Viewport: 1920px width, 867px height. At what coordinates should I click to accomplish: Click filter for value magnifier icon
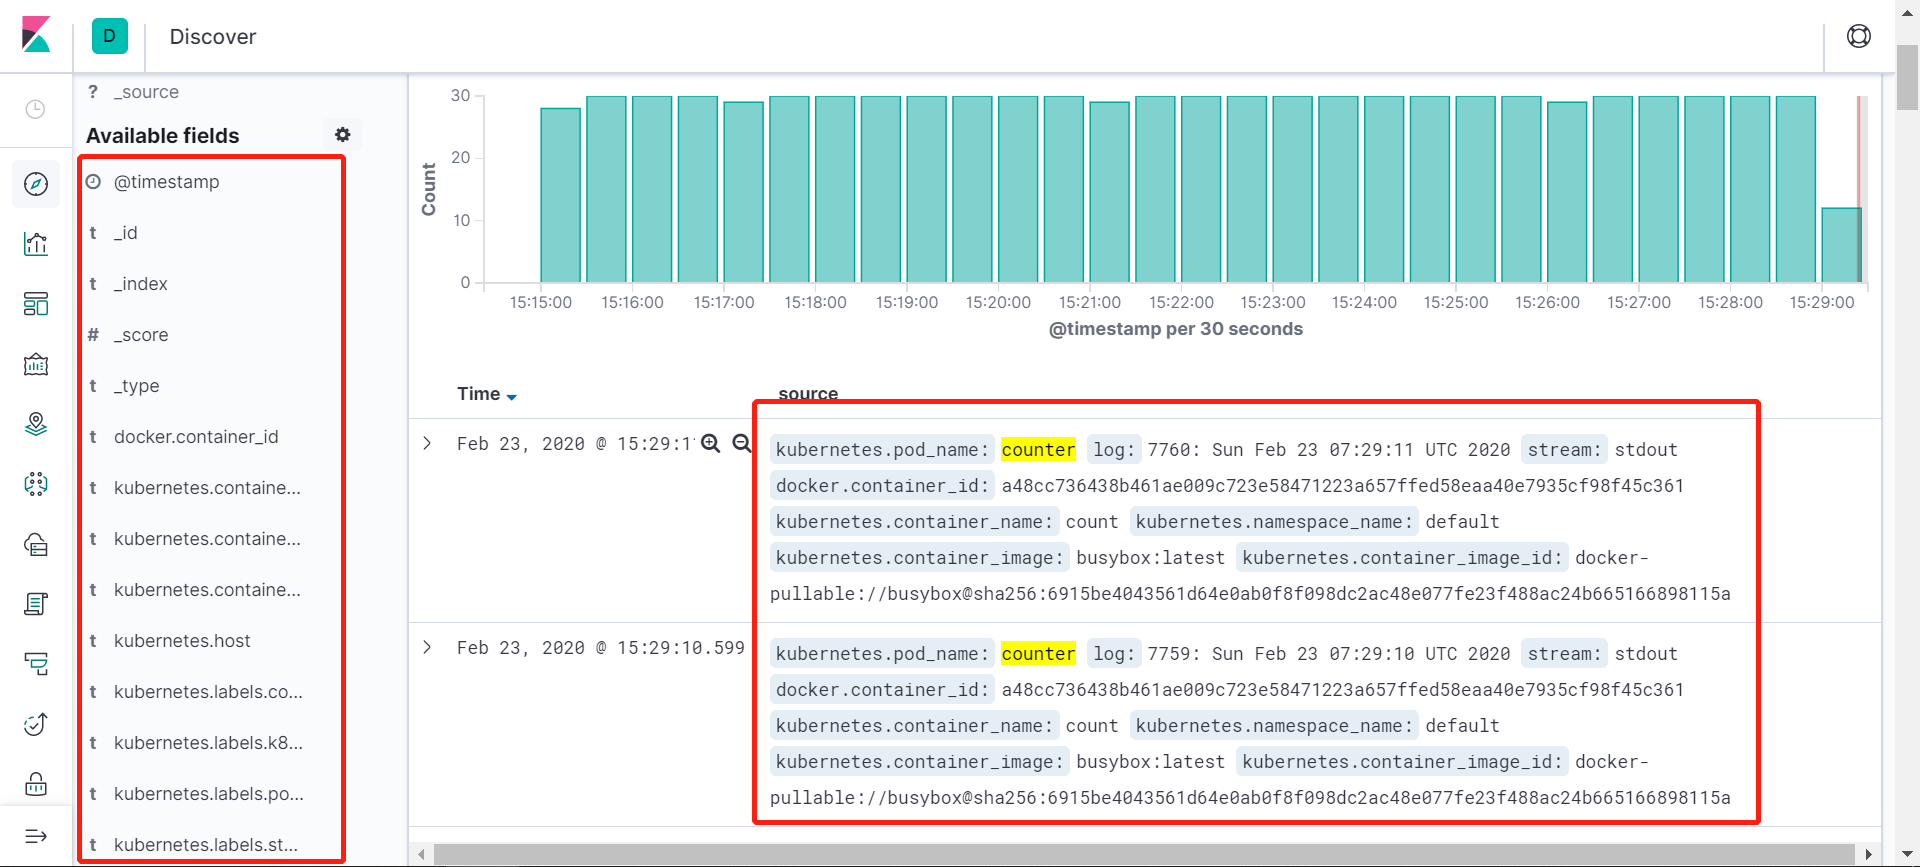(x=711, y=443)
